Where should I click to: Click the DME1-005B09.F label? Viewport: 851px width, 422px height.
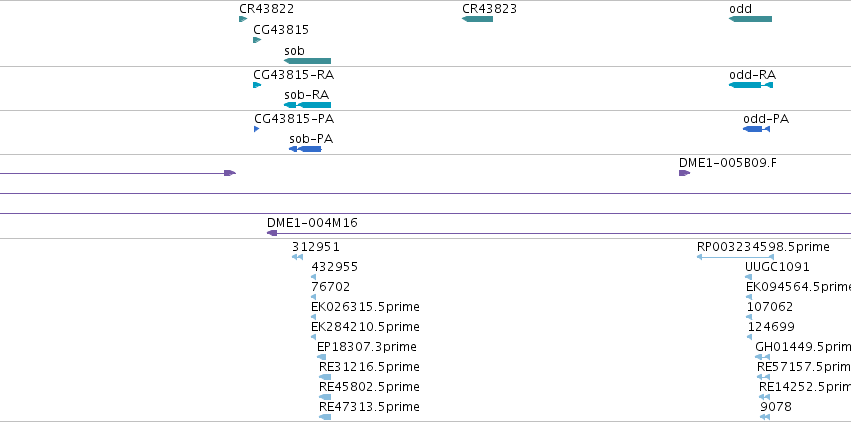[728, 163]
